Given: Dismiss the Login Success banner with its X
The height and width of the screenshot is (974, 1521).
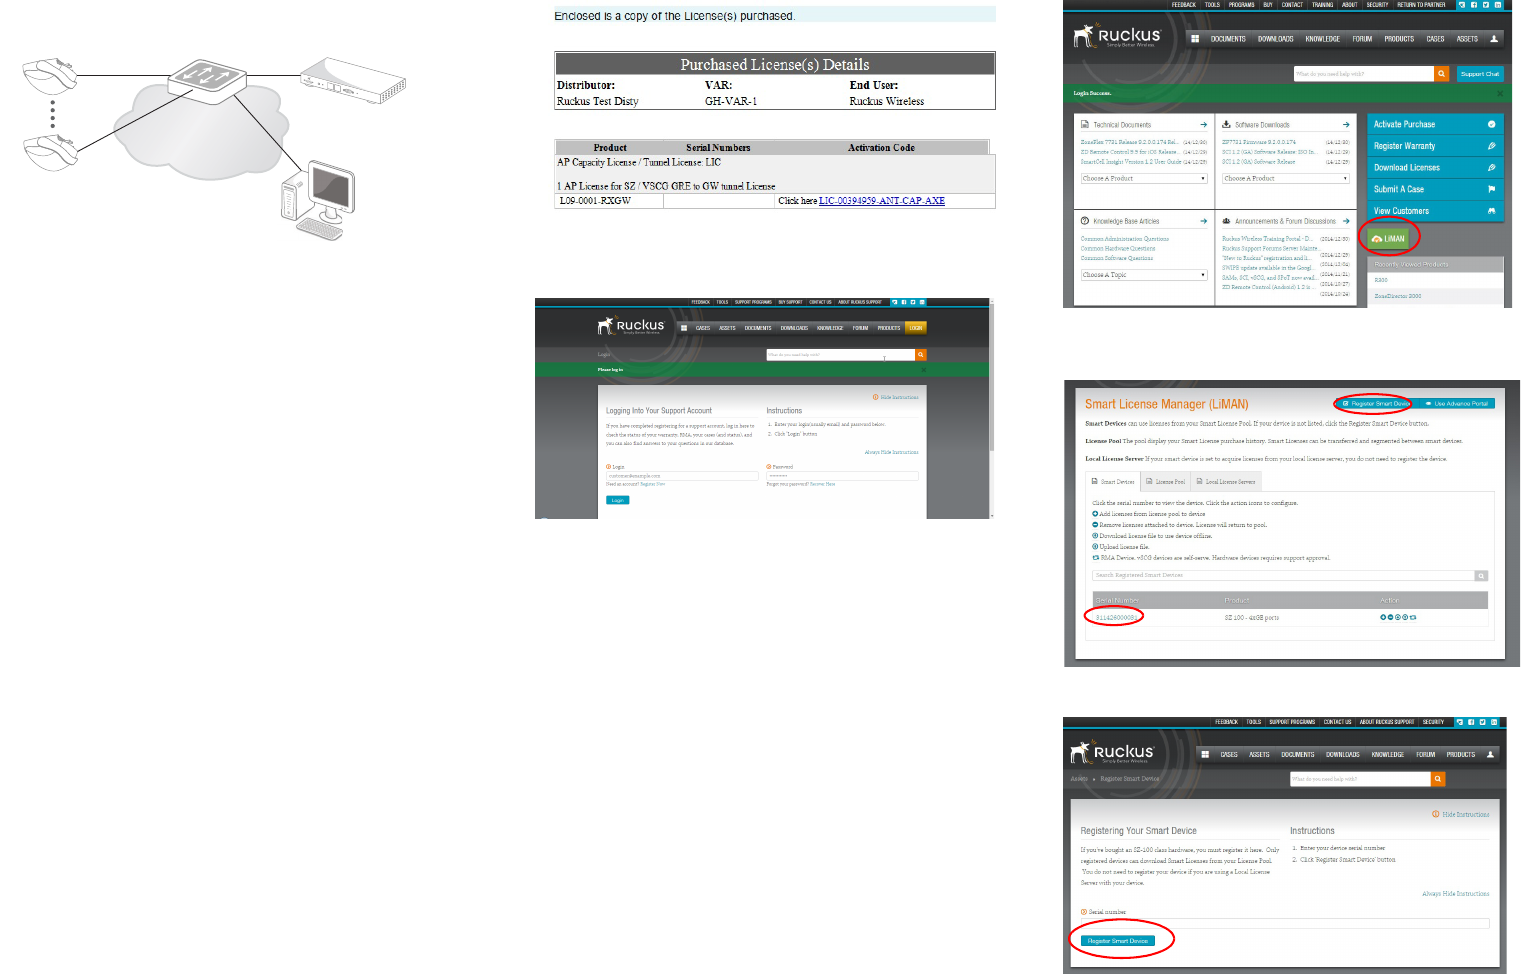Looking at the screenshot, I should [x=1499, y=93].
